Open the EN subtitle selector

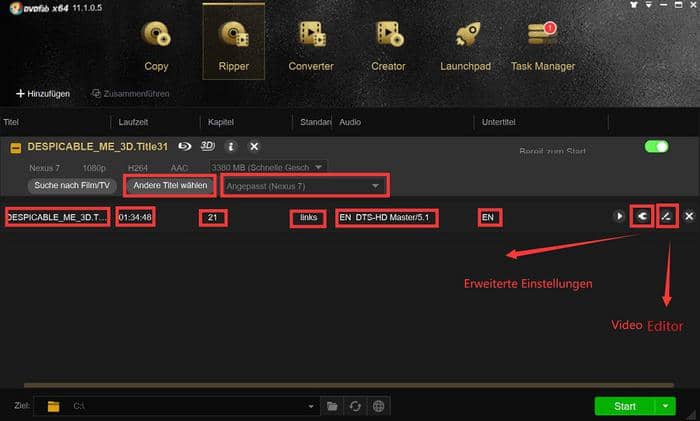tap(489, 217)
